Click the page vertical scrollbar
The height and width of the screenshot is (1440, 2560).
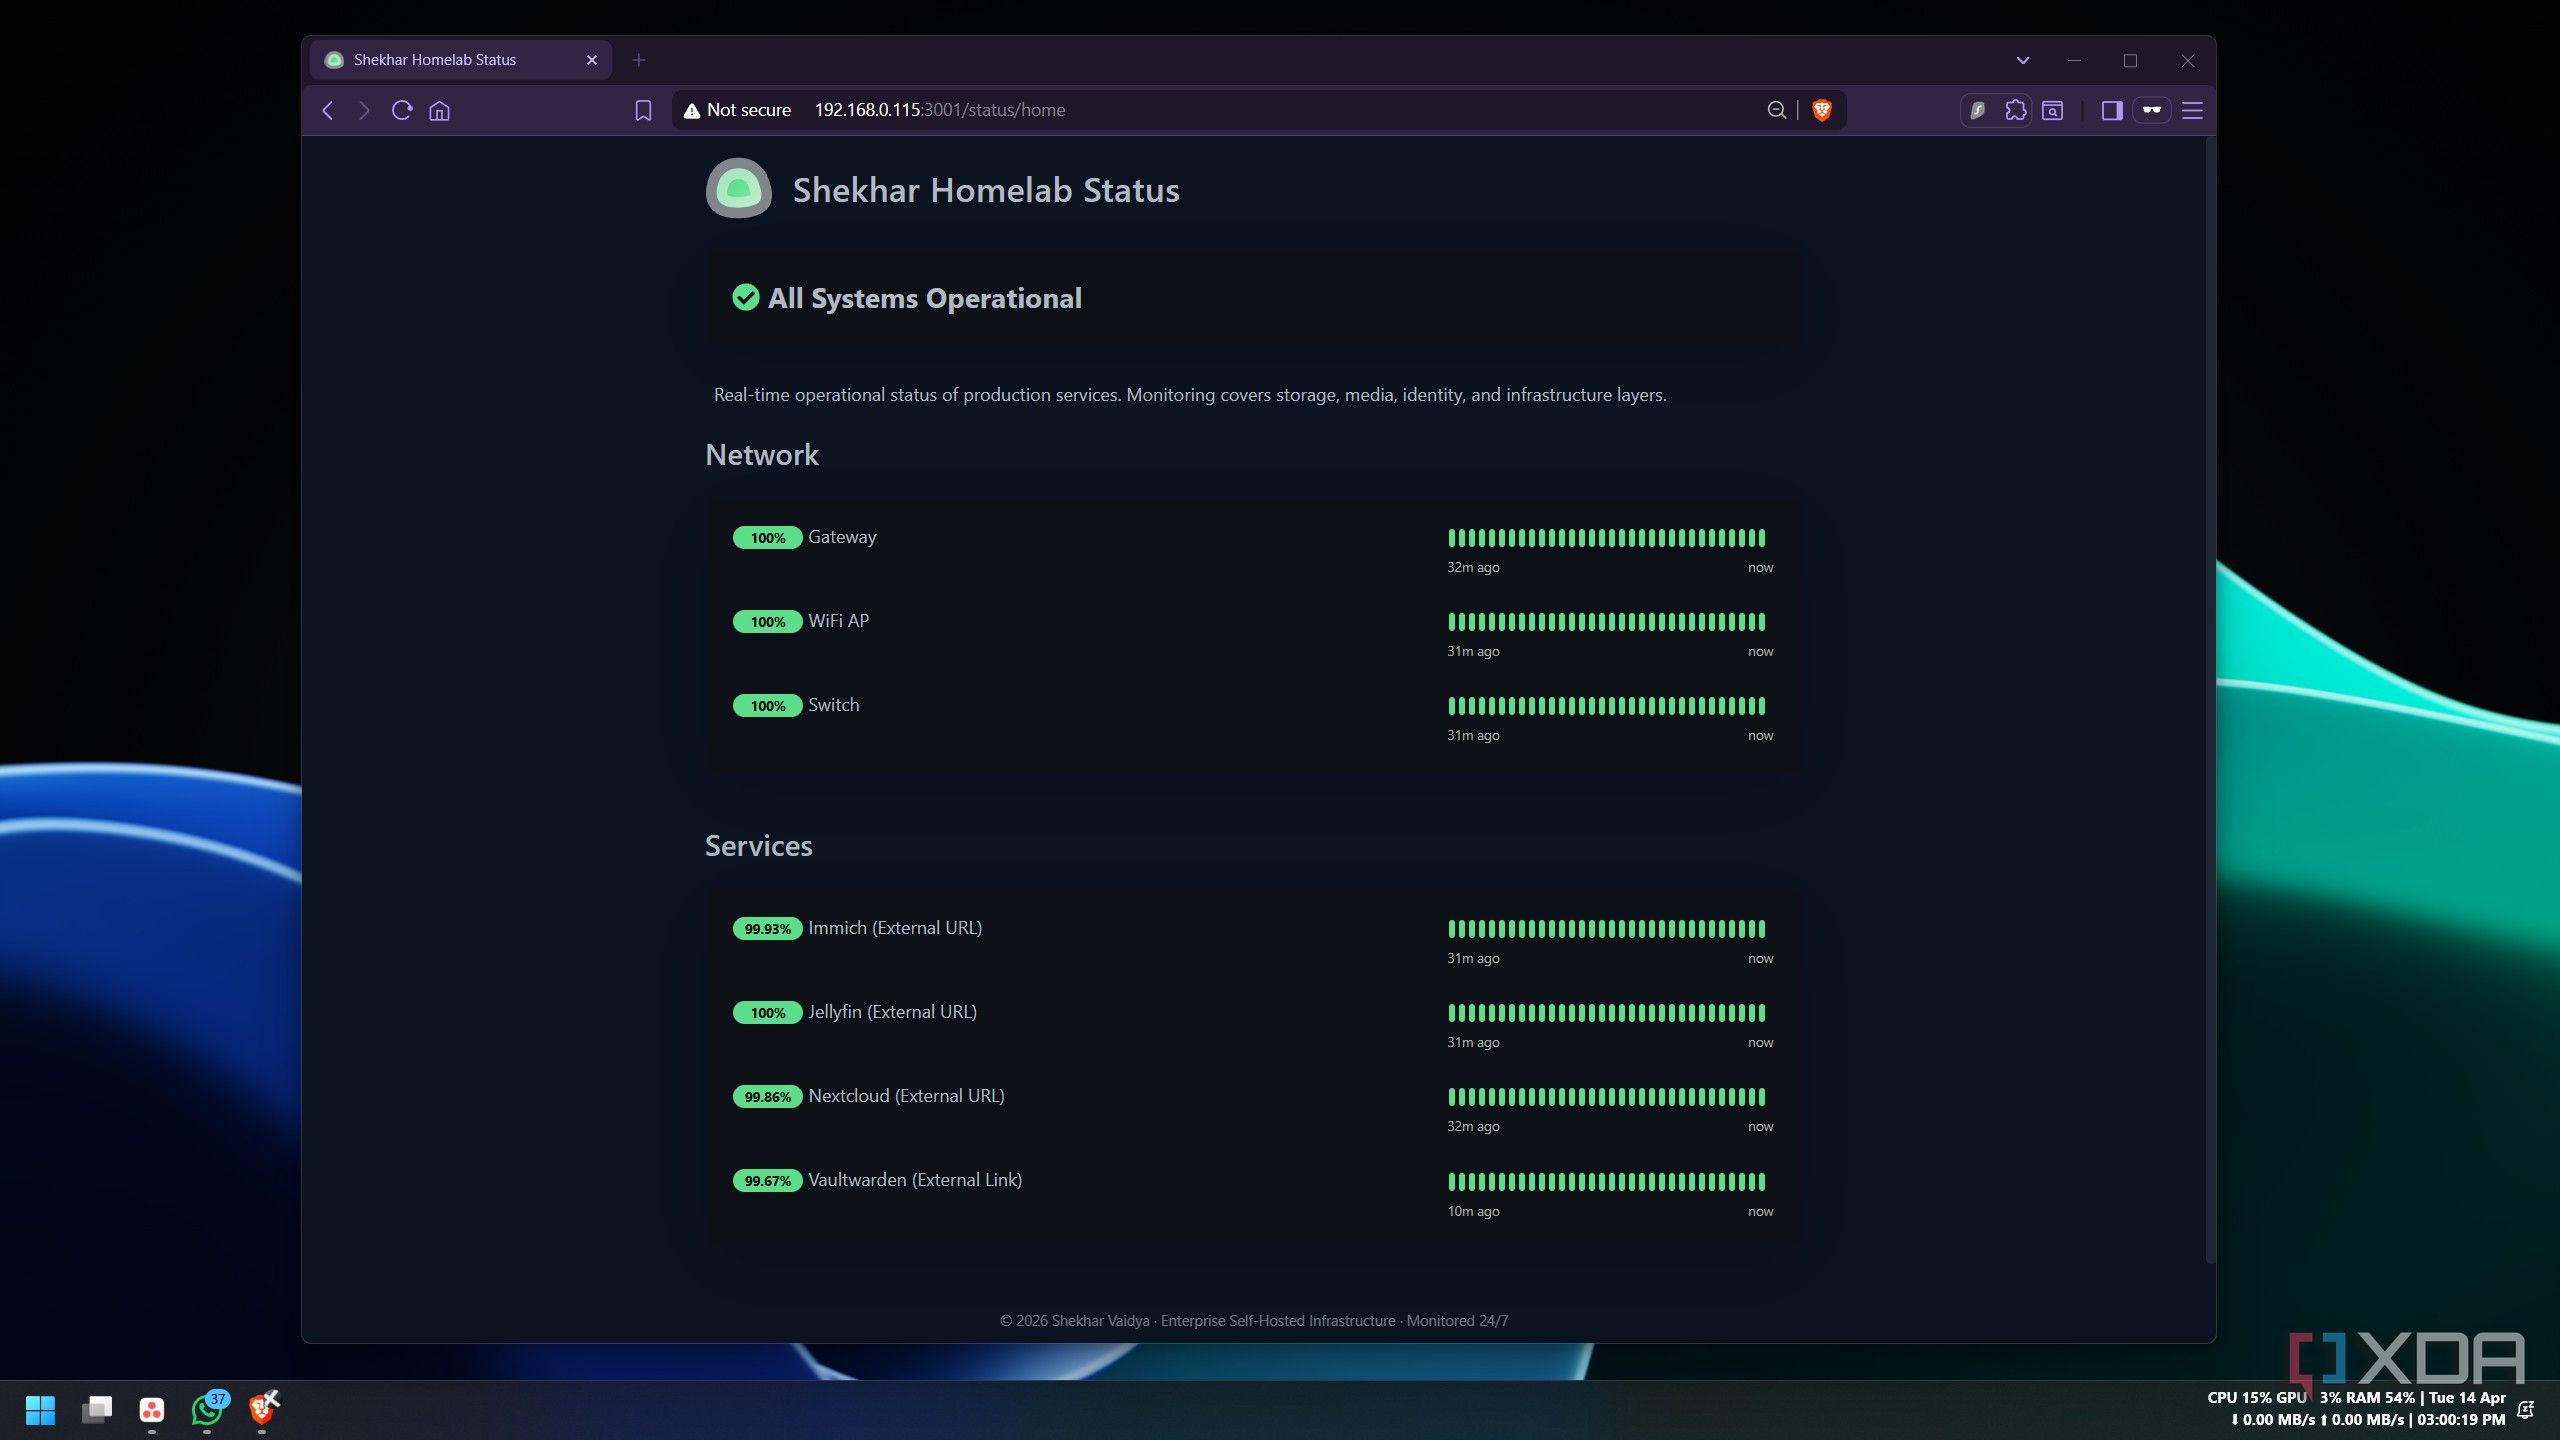pos(2210,700)
